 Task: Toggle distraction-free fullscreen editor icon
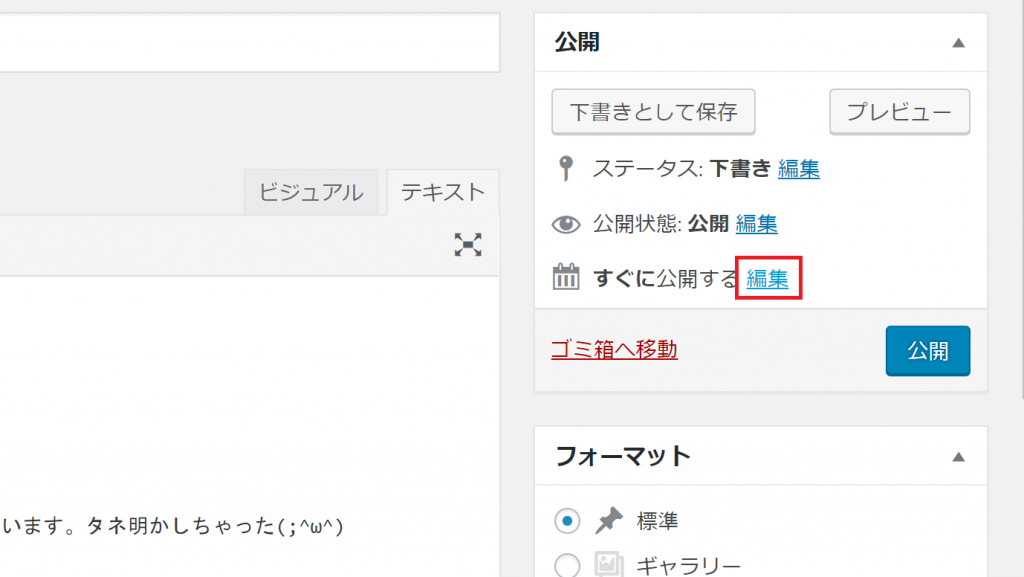tap(468, 245)
